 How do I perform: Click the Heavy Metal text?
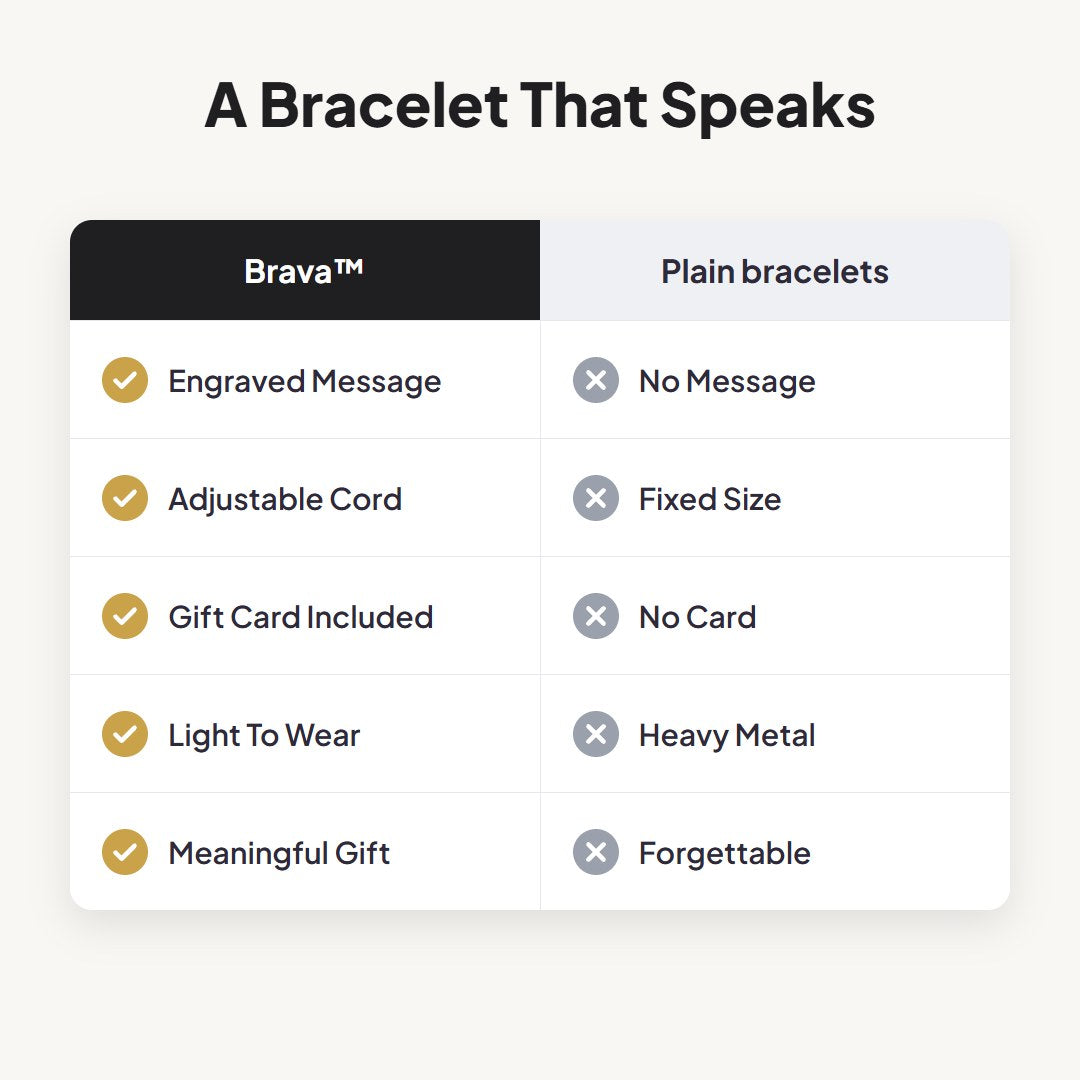pos(727,736)
